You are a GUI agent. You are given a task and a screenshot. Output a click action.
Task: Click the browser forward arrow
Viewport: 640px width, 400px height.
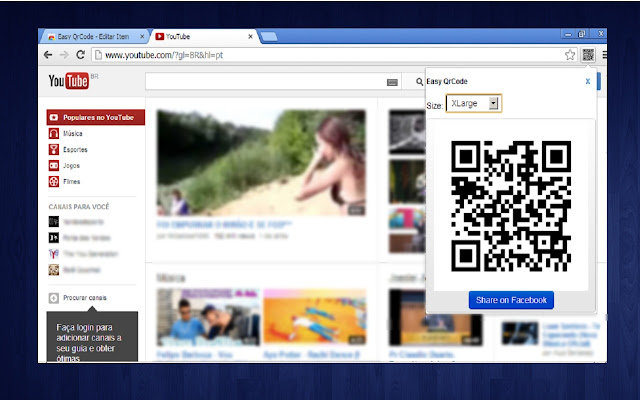click(64, 55)
